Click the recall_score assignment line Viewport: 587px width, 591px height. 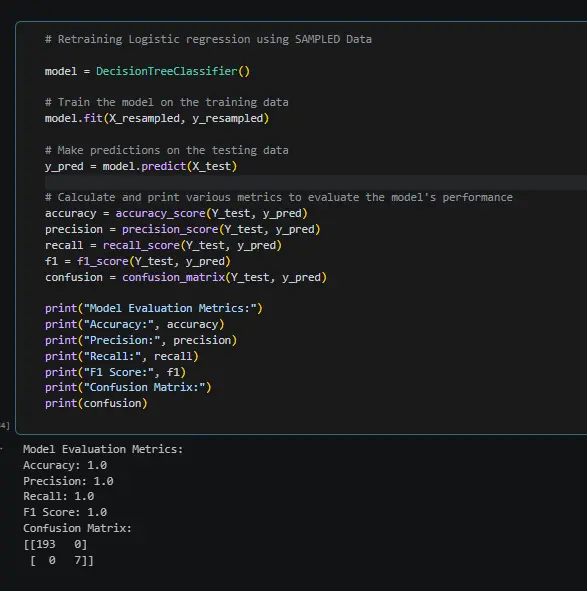click(163, 245)
